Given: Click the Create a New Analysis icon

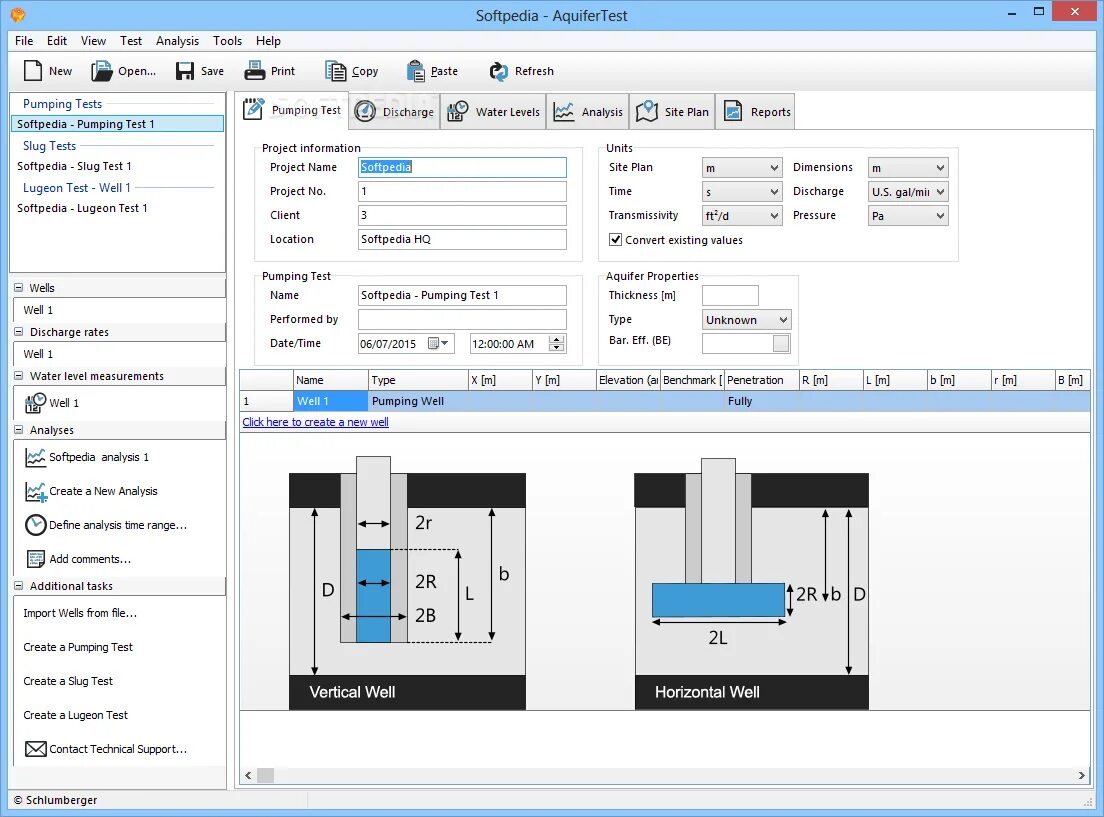Looking at the screenshot, I should click(35, 491).
